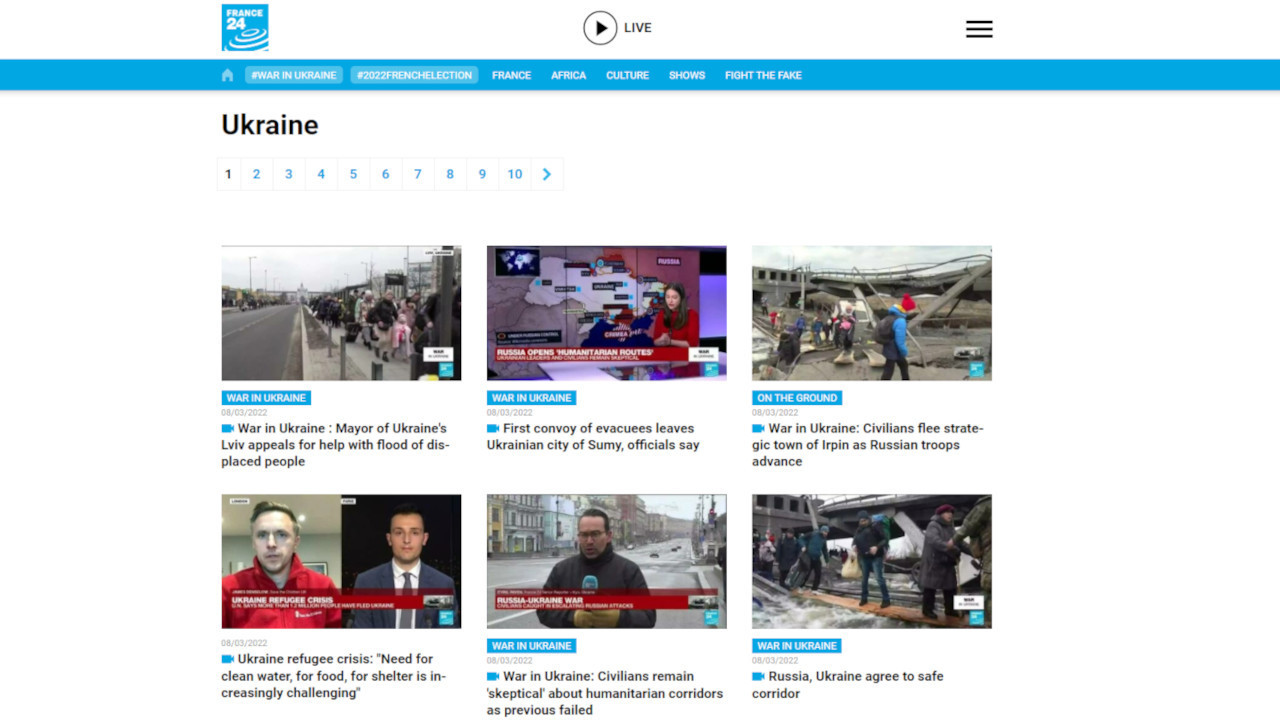Image resolution: width=1280 pixels, height=720 pixels.
Task: Click the home icon in navigation bar
Action: pyautogui.click(x=228, y=75)
